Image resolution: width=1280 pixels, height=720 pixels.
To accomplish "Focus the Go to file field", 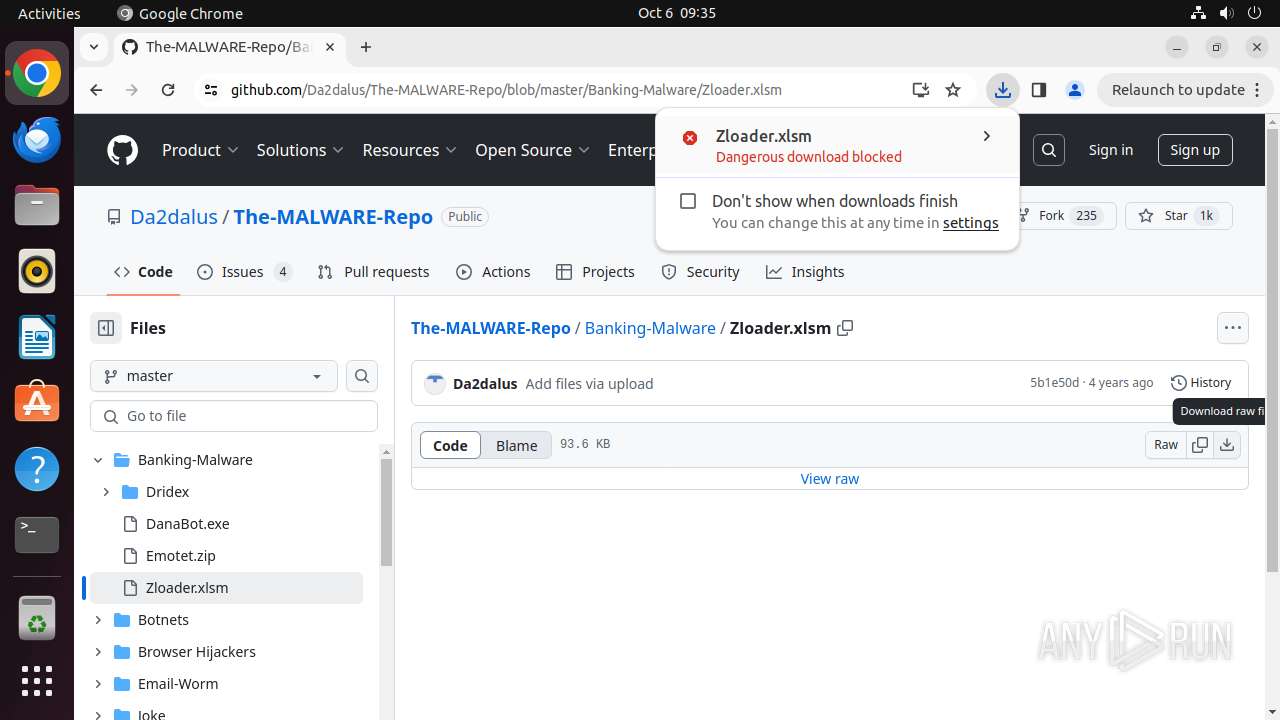I will point(234,416).
